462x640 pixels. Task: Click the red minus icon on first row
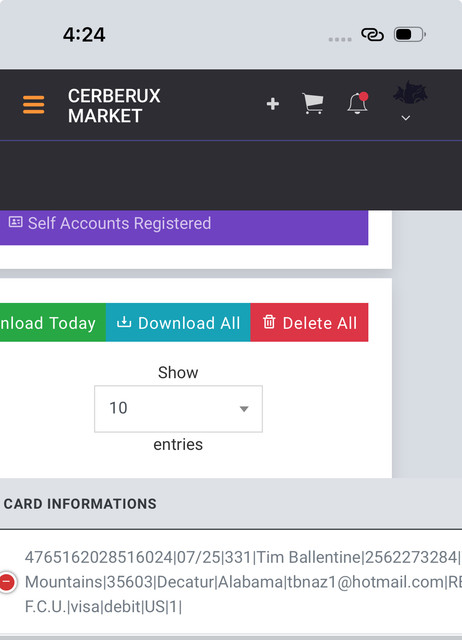(7, 582)
